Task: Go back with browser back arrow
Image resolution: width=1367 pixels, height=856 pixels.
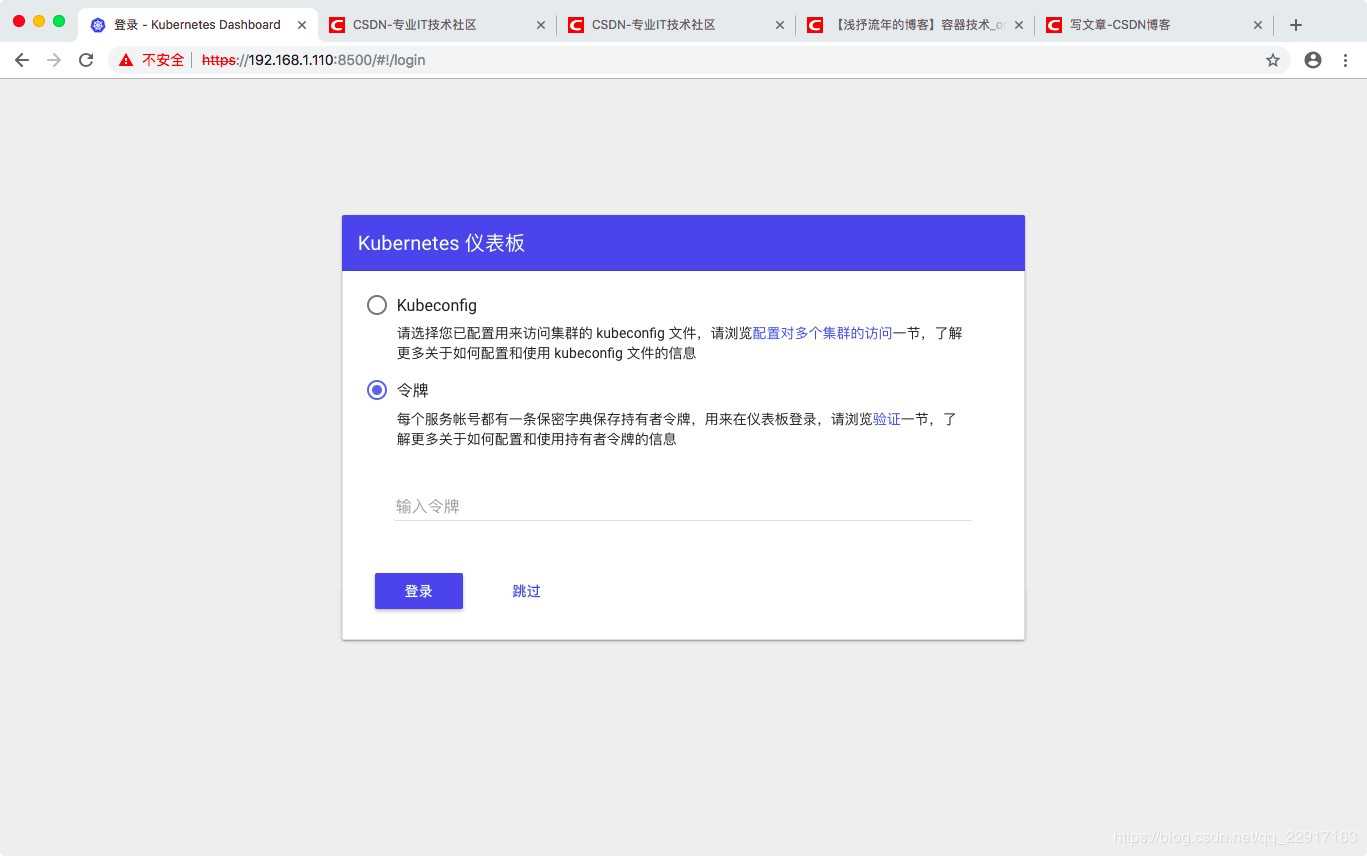Action: [x=22, y=60]
